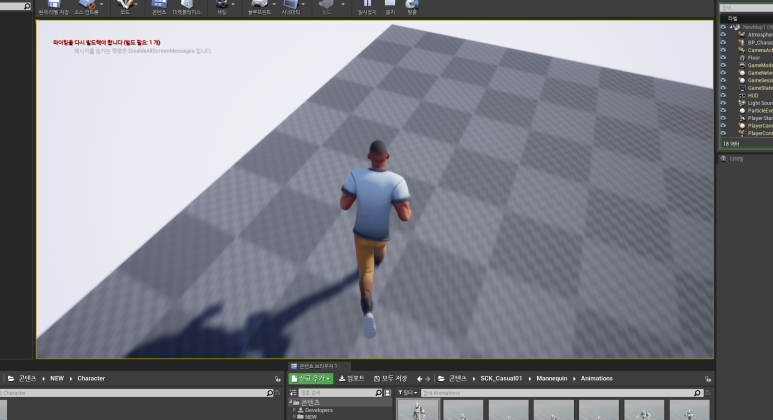Toggle the sources panel tree icon
Image resolution: width=773 pixels, height=420 pixels.
click(293, 393)
